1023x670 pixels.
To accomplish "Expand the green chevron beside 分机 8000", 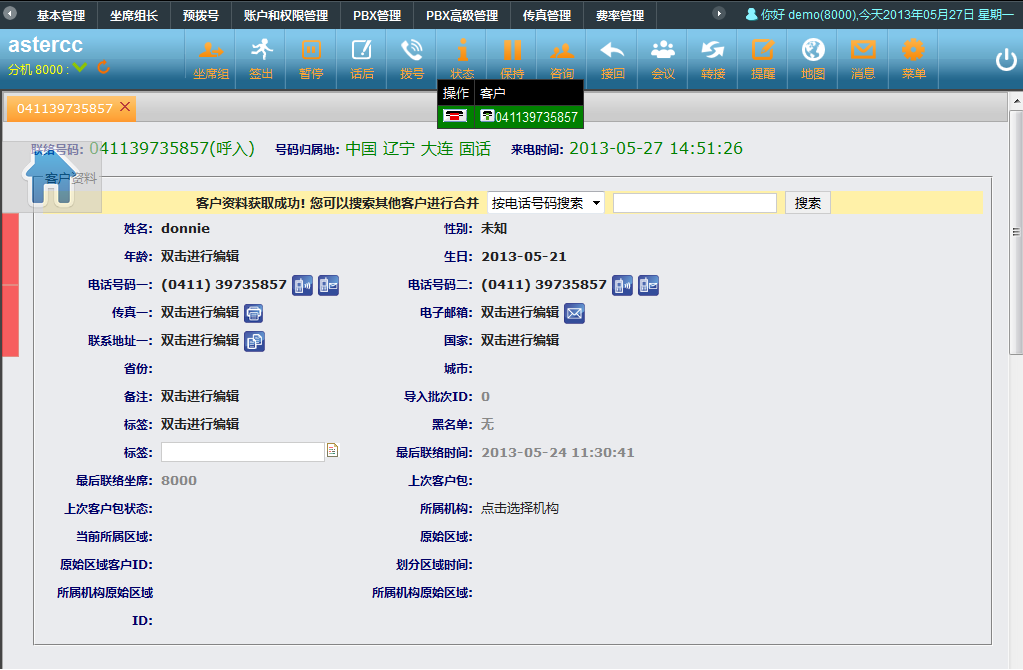I will coord(80,68).
